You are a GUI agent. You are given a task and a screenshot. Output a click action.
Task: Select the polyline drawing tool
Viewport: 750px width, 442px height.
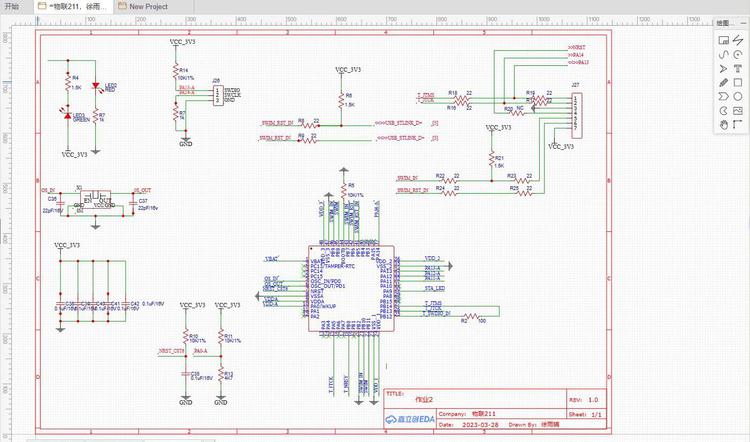[738, 41]
